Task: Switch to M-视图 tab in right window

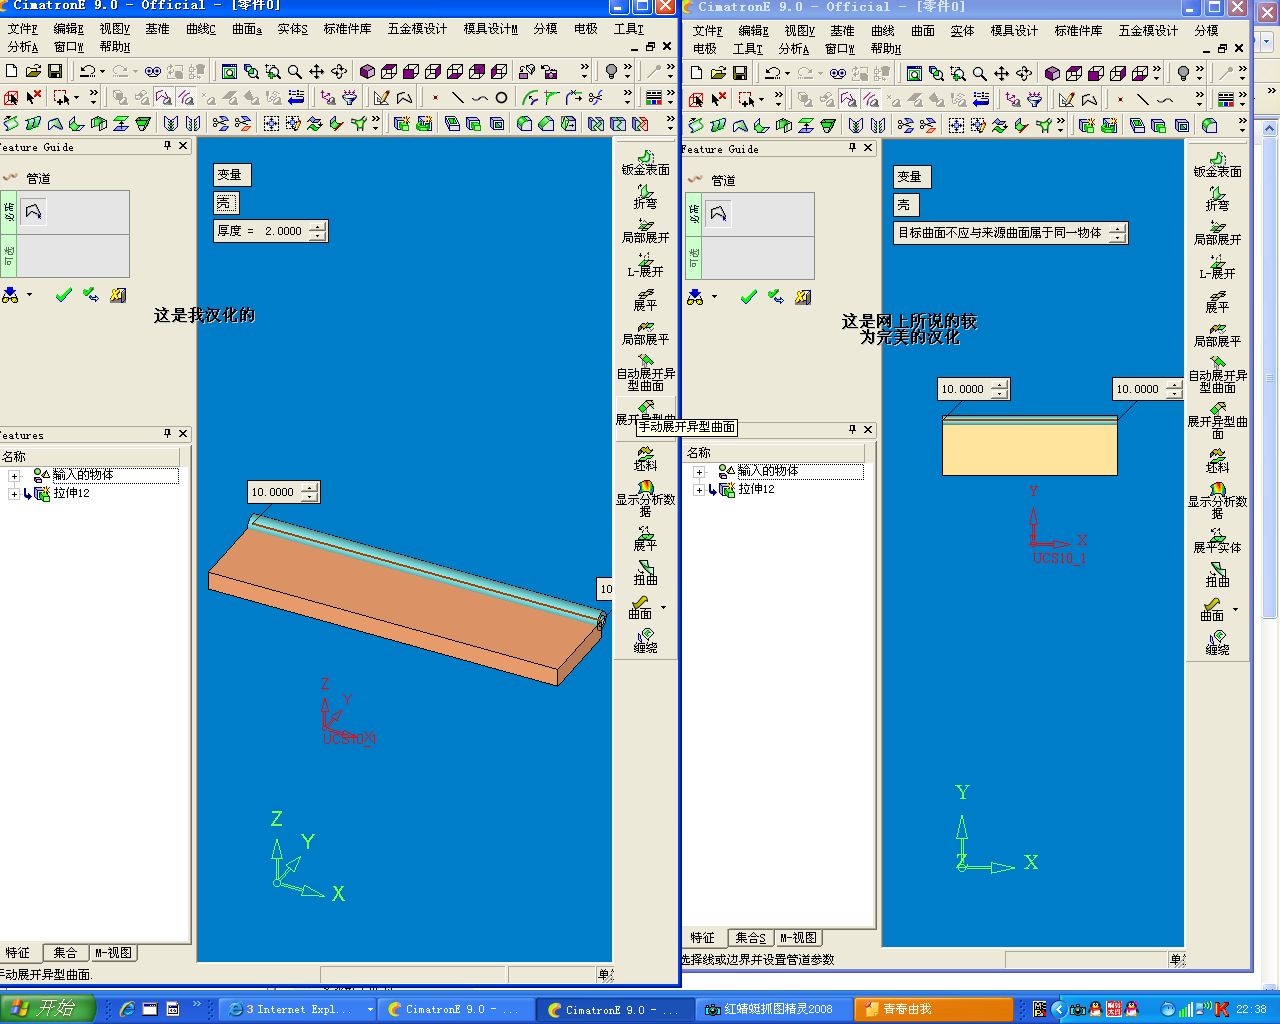Action: (798, 938)
